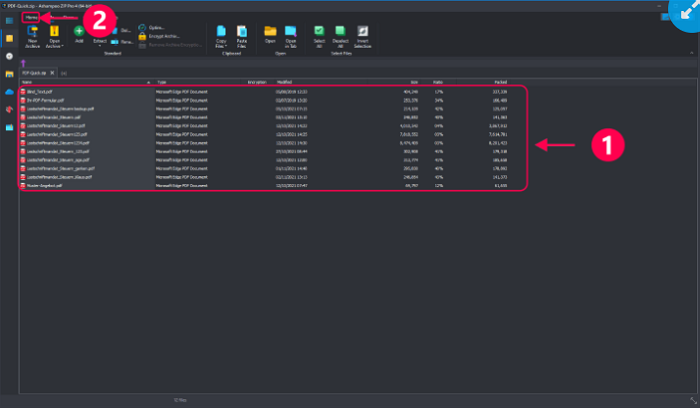Click the Rename item in the Standard group

pos(122,42)
